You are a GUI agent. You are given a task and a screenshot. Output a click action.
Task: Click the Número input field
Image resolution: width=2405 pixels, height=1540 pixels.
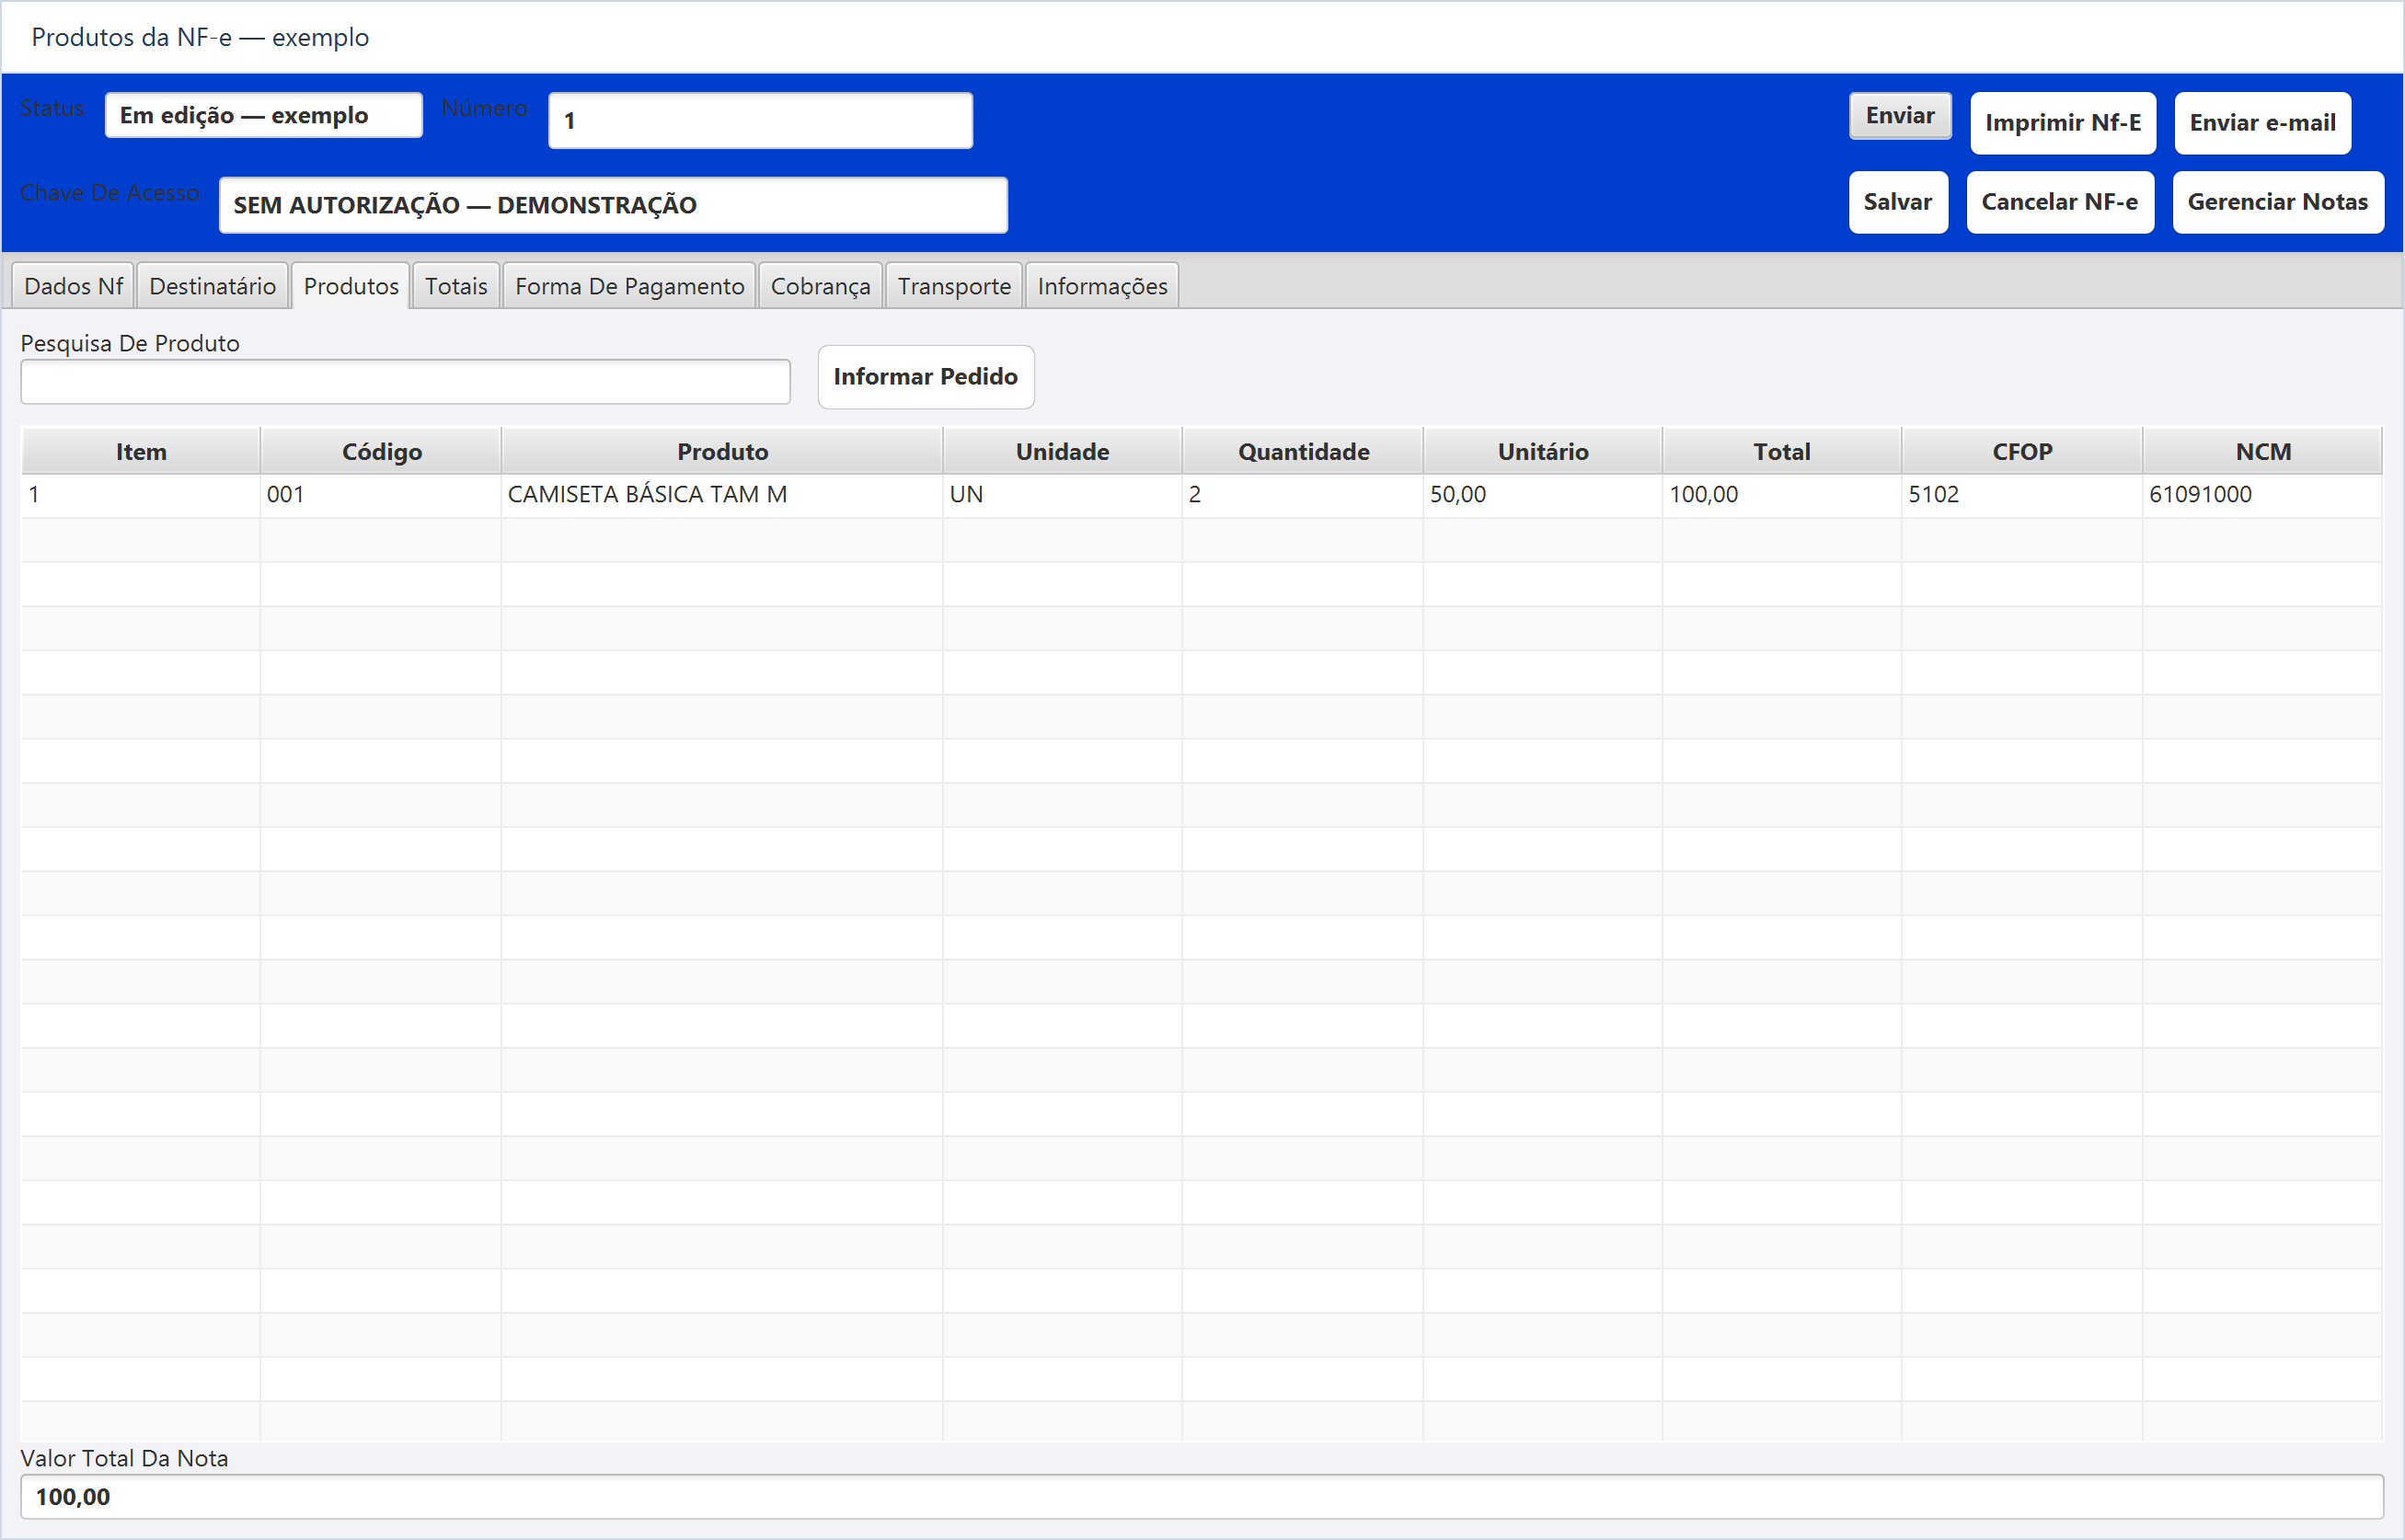pyautogui.click(x=760, y=121)
